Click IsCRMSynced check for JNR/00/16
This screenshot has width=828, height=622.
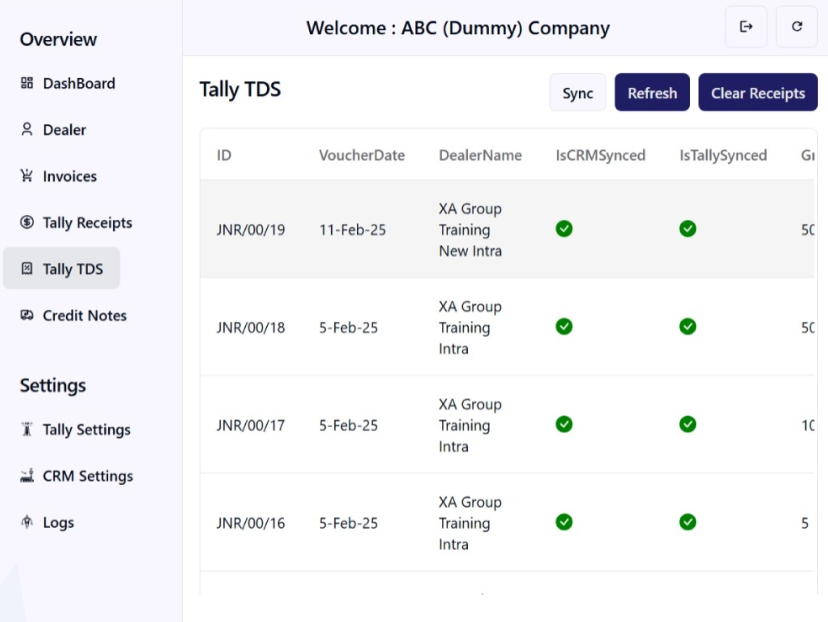tap(564, 522)
